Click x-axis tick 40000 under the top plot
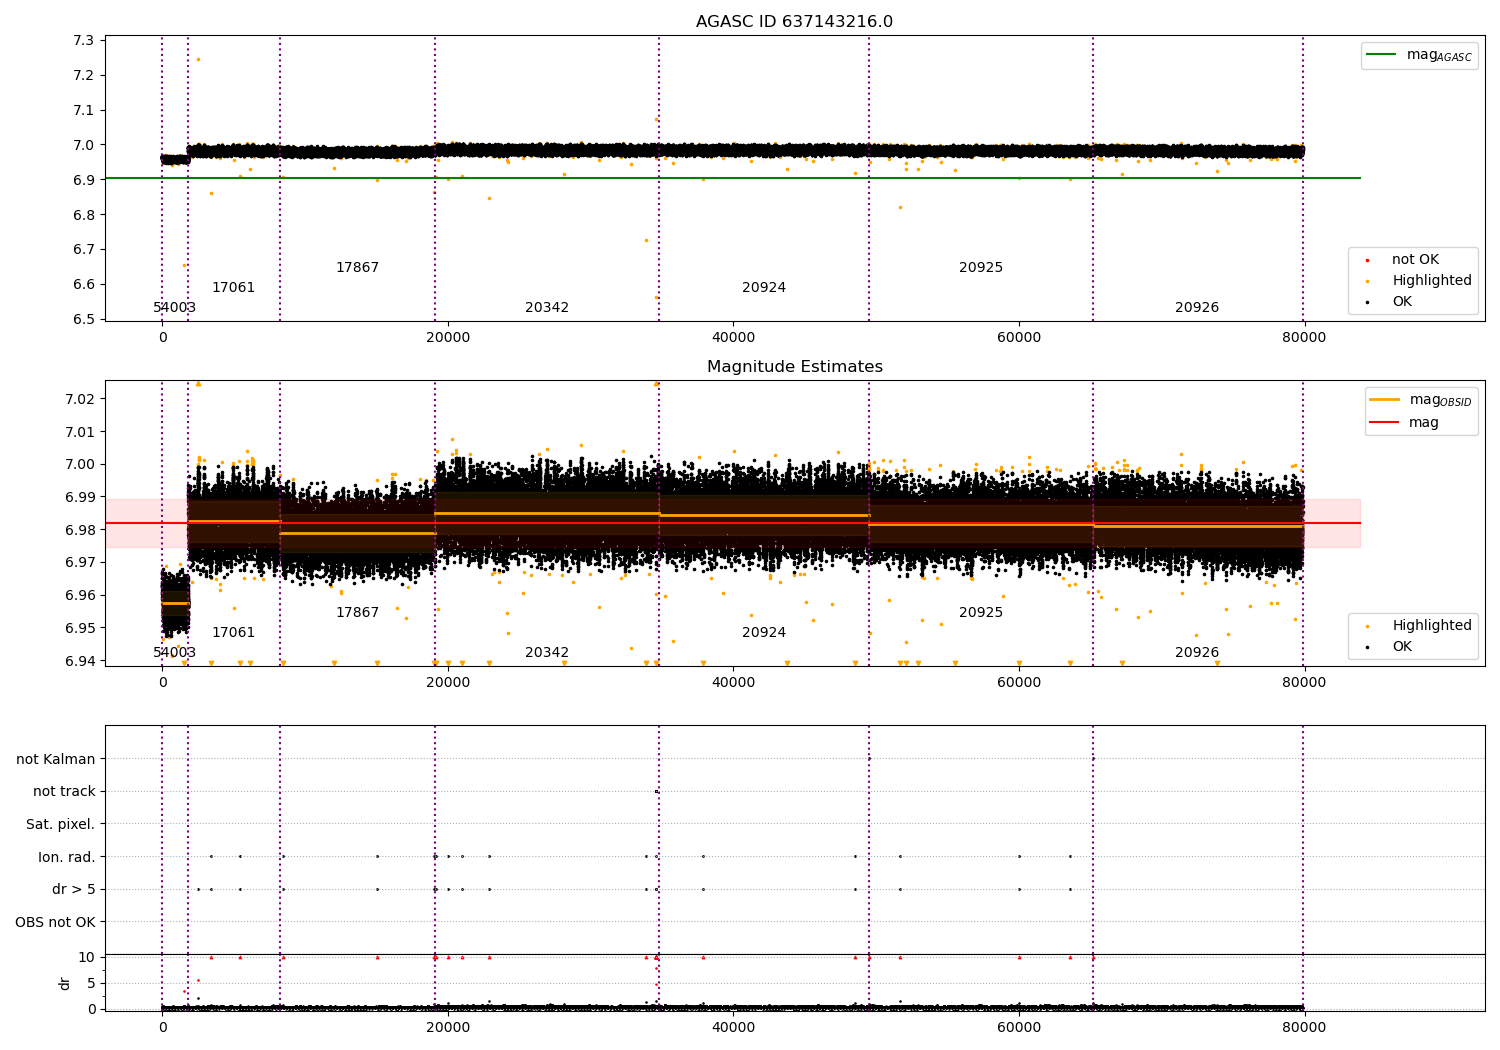The image size is (1500, 1050). pyautogui.click(x=733, y=338)
